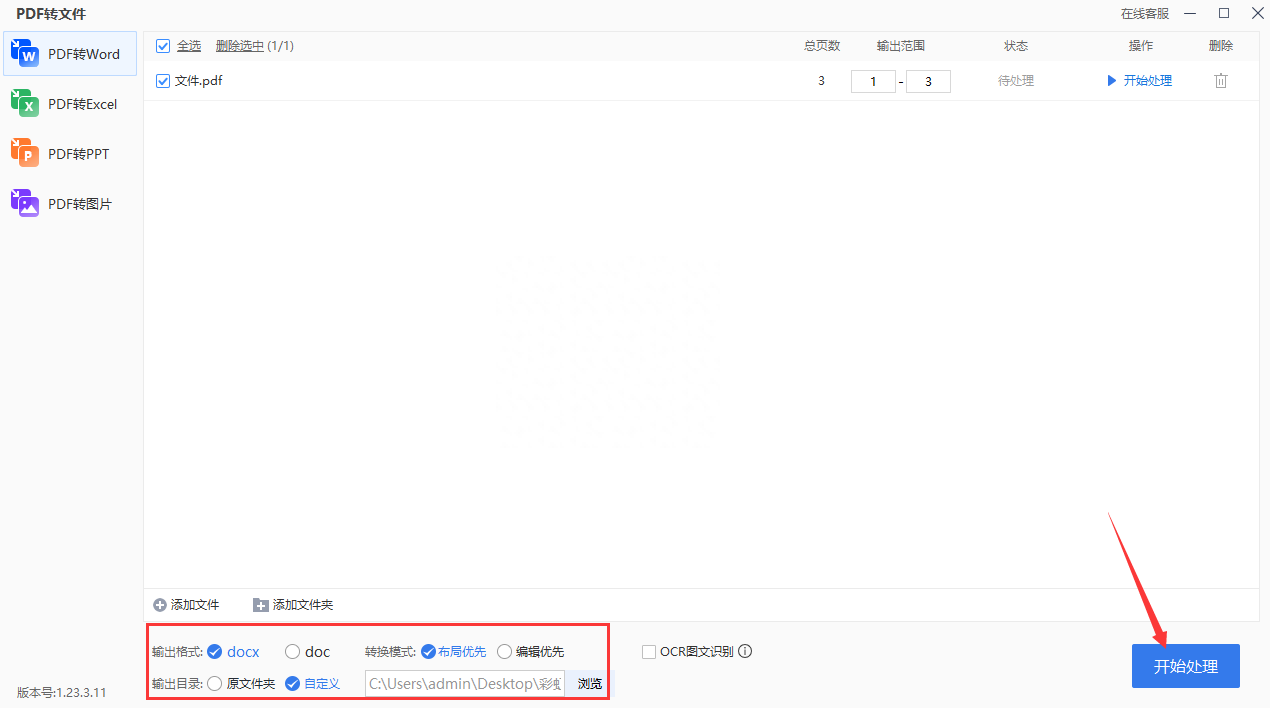Select 原文件夹 as output directory
The image size is (1270, 708).
214,684
